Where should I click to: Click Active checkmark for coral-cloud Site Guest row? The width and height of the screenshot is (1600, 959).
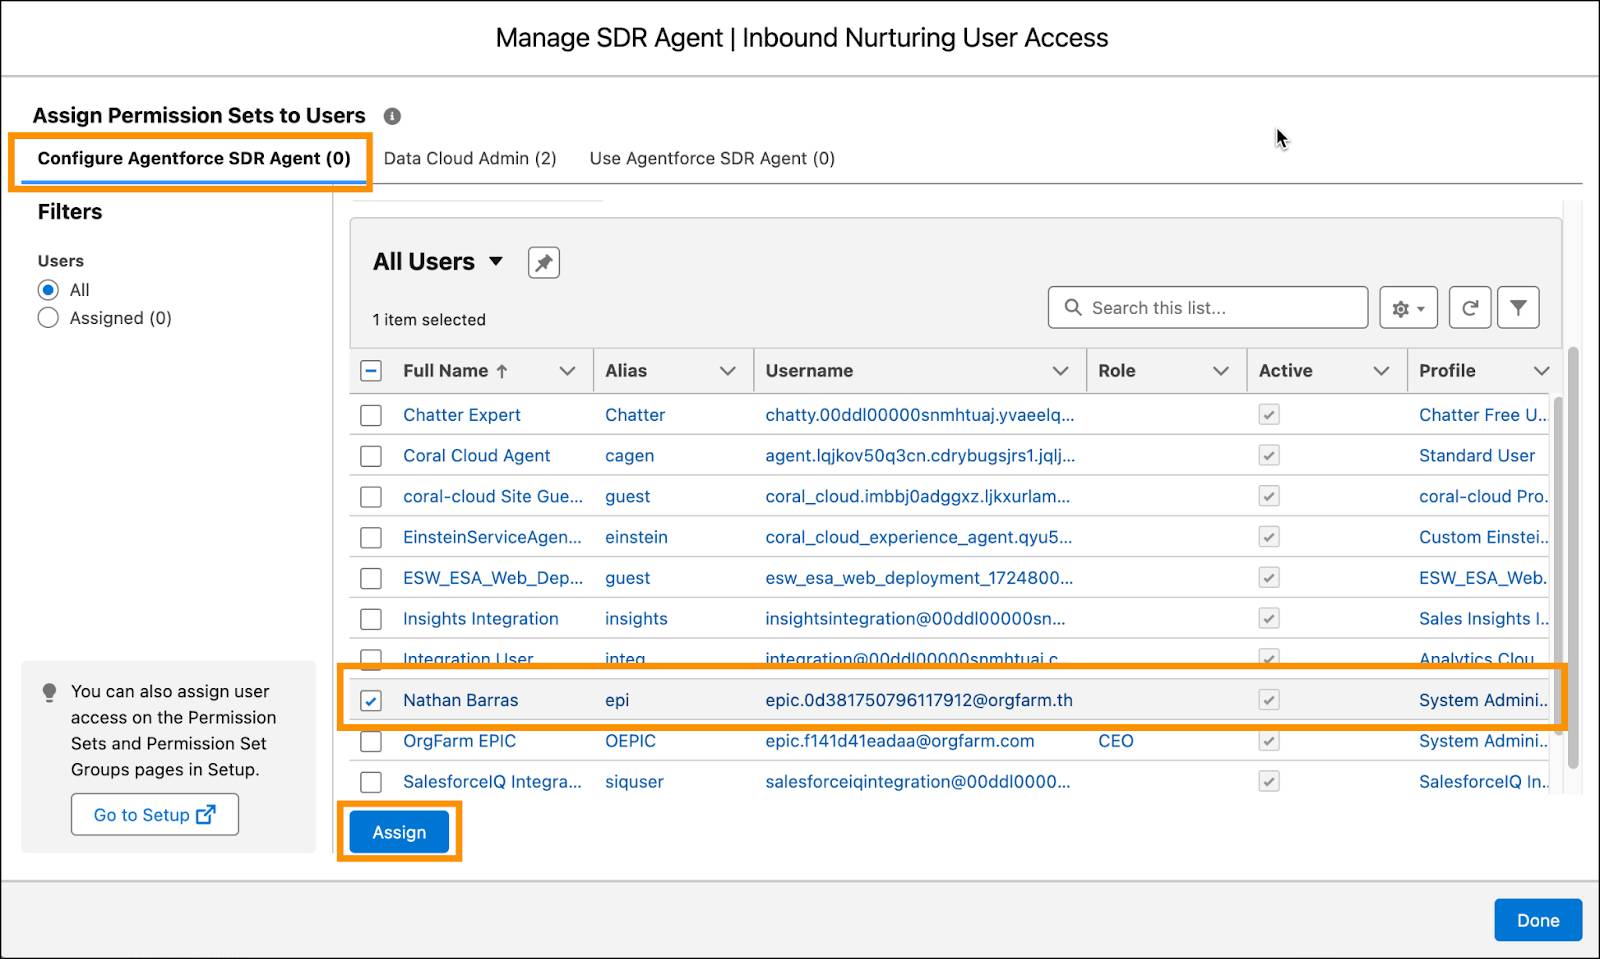[x=1269, y=496]
